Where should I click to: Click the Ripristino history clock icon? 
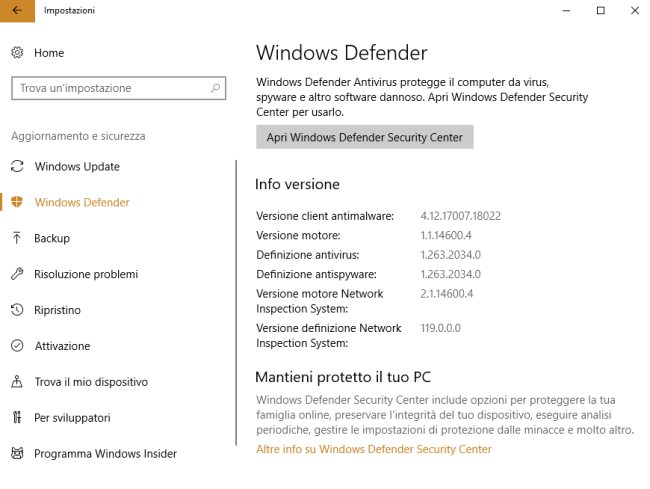coord(17,310)
